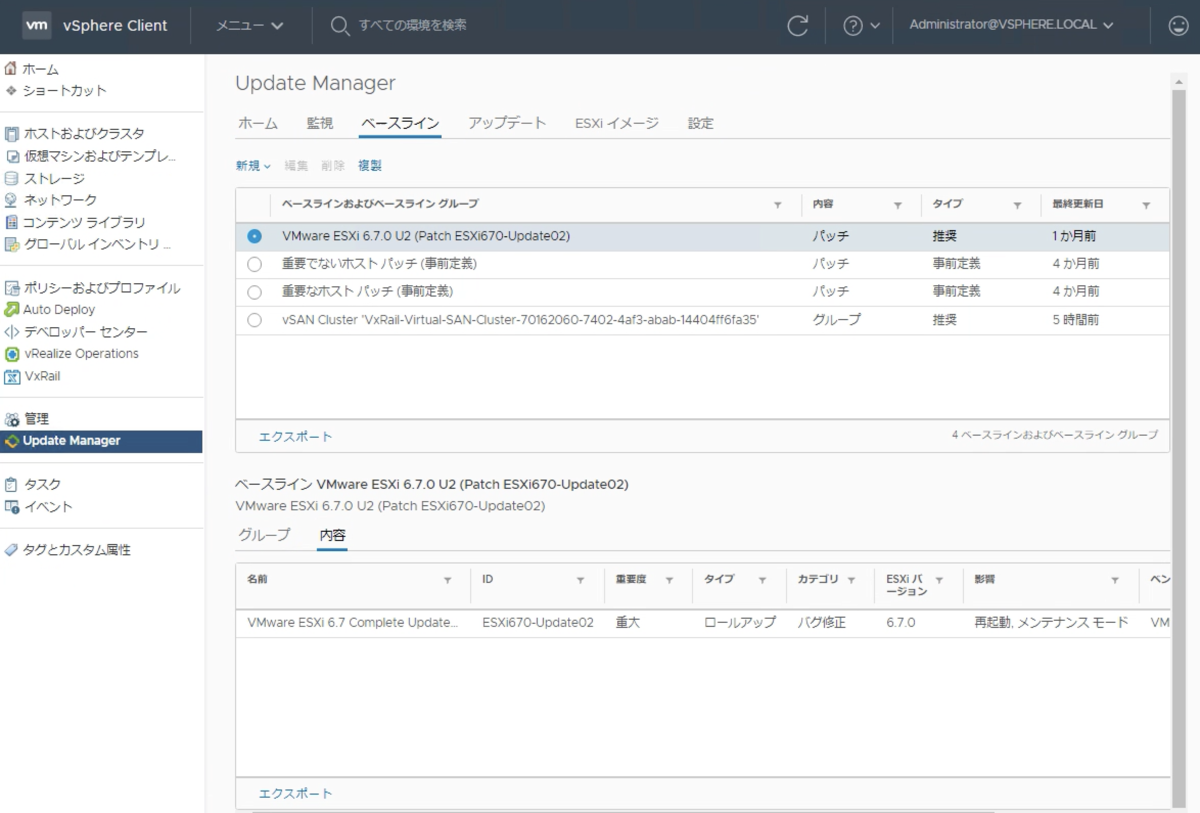Image resolution: width=1200 pixels, height=813 pixels.
Task: Click the VMware vm logo
Action: point(37,26)
